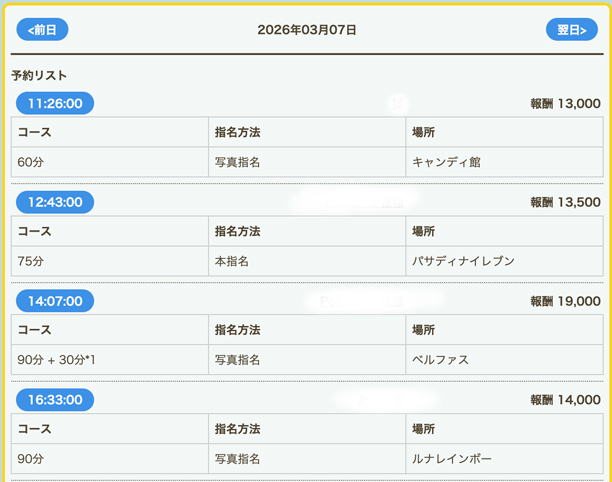This screenshot has height=482, width=612.
Task: Select the パサディナイレブン location cell
Action: (463, 261)
